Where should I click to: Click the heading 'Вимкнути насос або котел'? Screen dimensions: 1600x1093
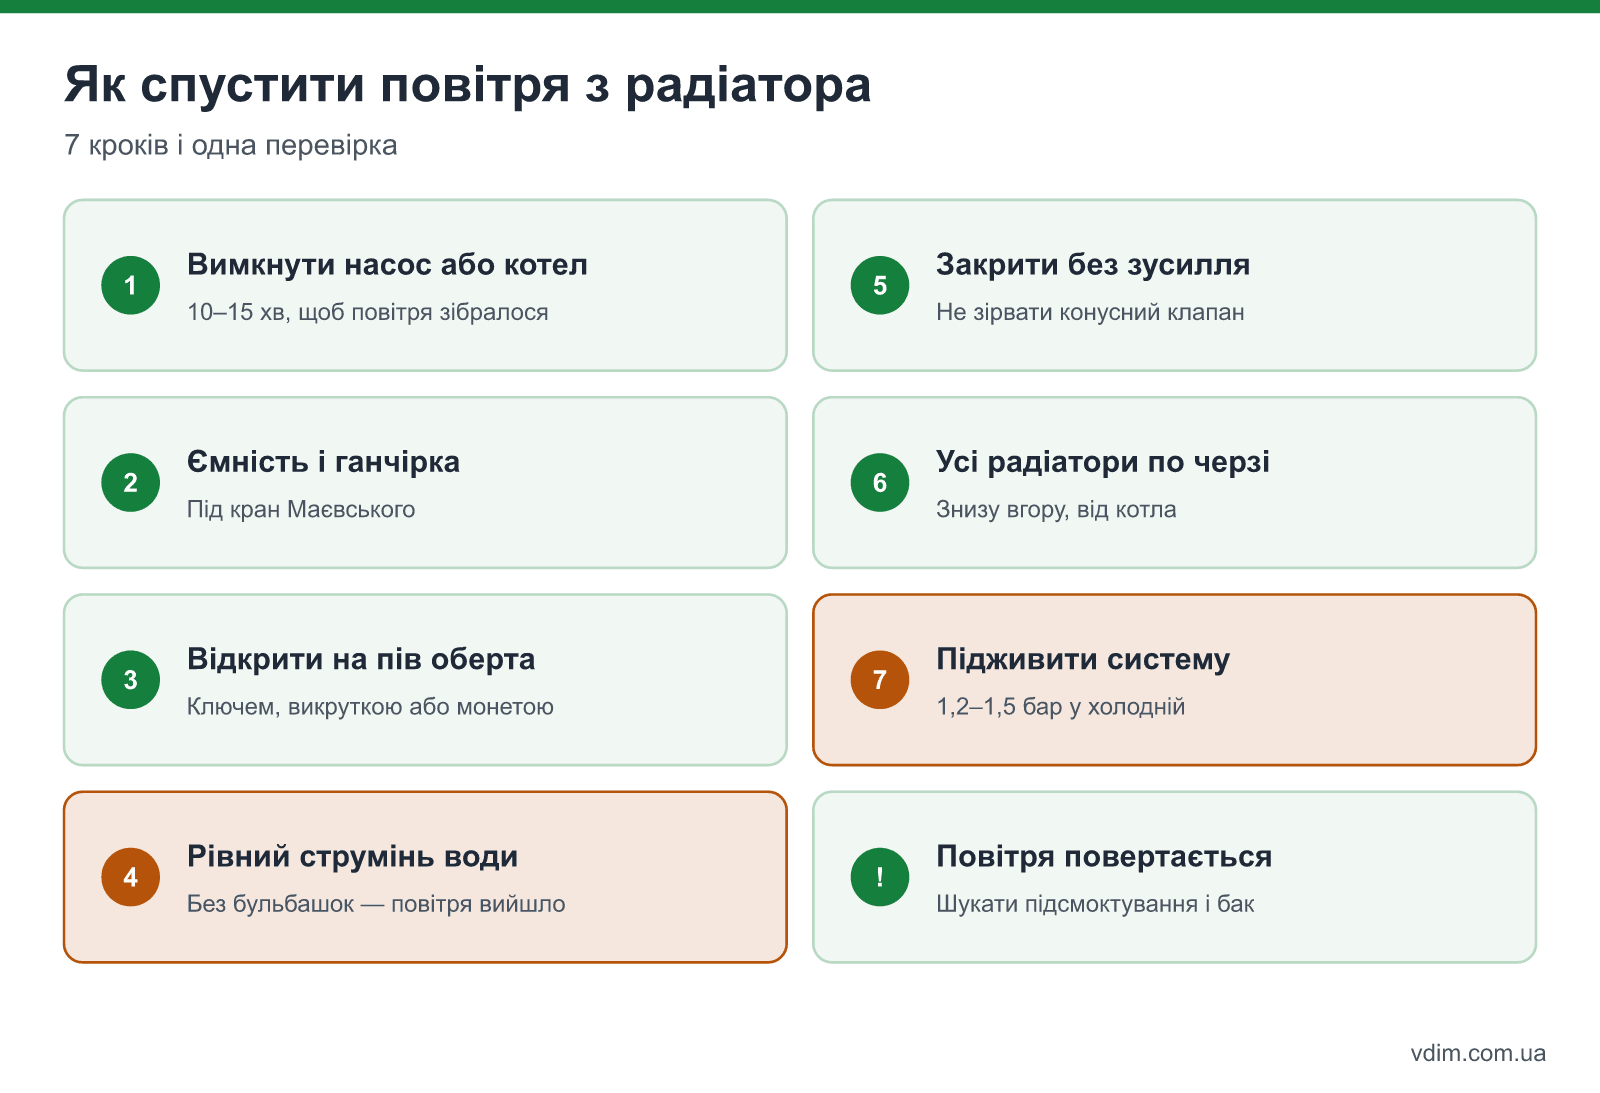click(x=387, y=264)
